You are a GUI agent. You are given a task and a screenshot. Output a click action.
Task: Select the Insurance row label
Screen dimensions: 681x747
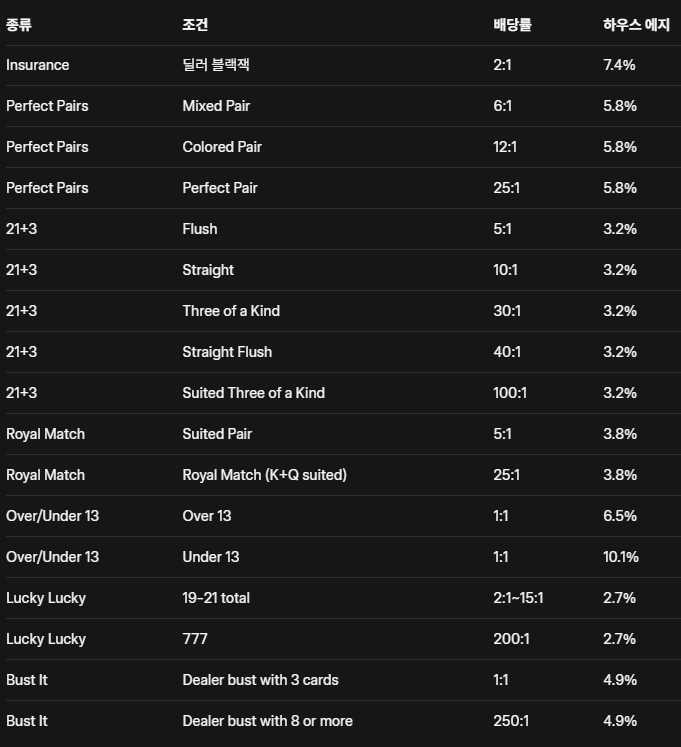[x=38, y=65]
